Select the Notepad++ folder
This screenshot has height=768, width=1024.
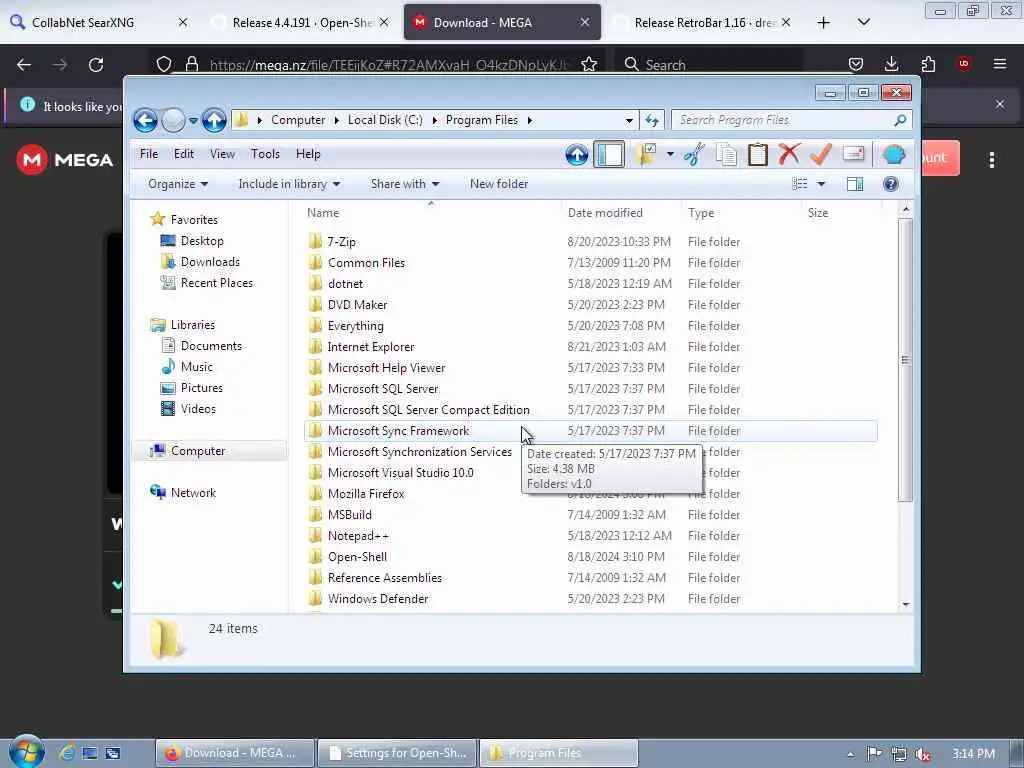pos(358,536)
